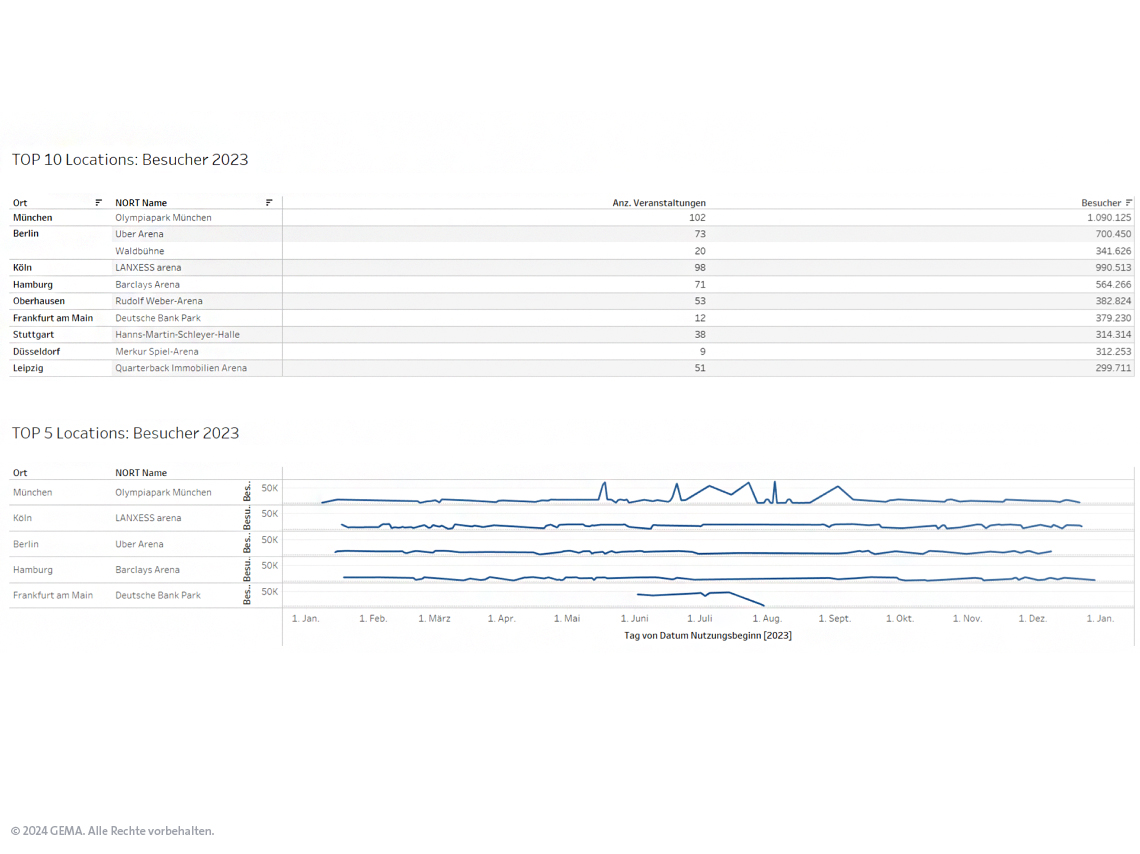Click the TOP 5 Locations title
Image resolution: width=1140 pixels, height=854 pixels.
(x=125, y=433)
